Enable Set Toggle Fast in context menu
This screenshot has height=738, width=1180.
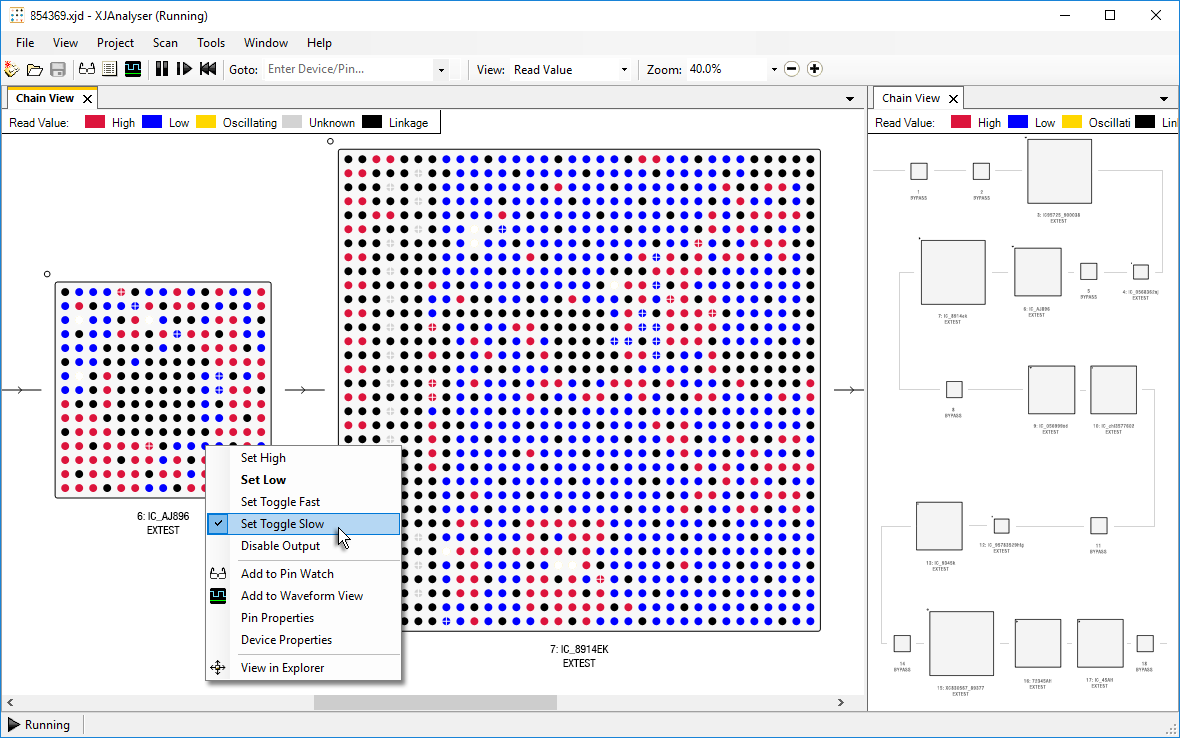click(x=279, y=501)
